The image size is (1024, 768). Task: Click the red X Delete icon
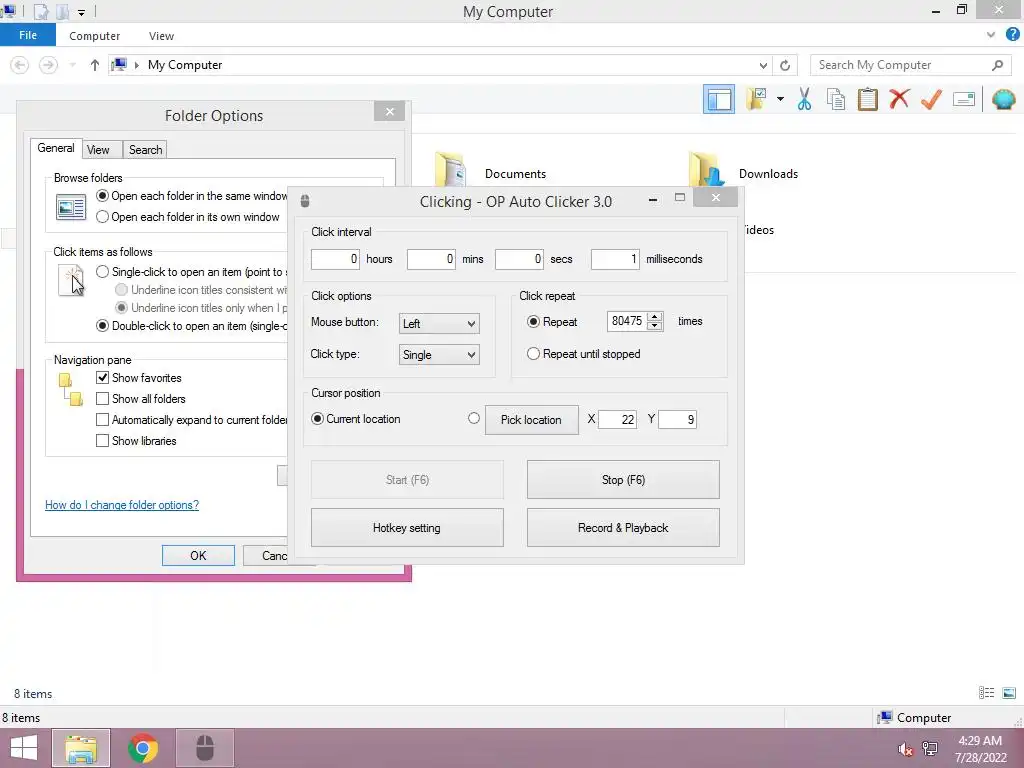pos(899,99)
